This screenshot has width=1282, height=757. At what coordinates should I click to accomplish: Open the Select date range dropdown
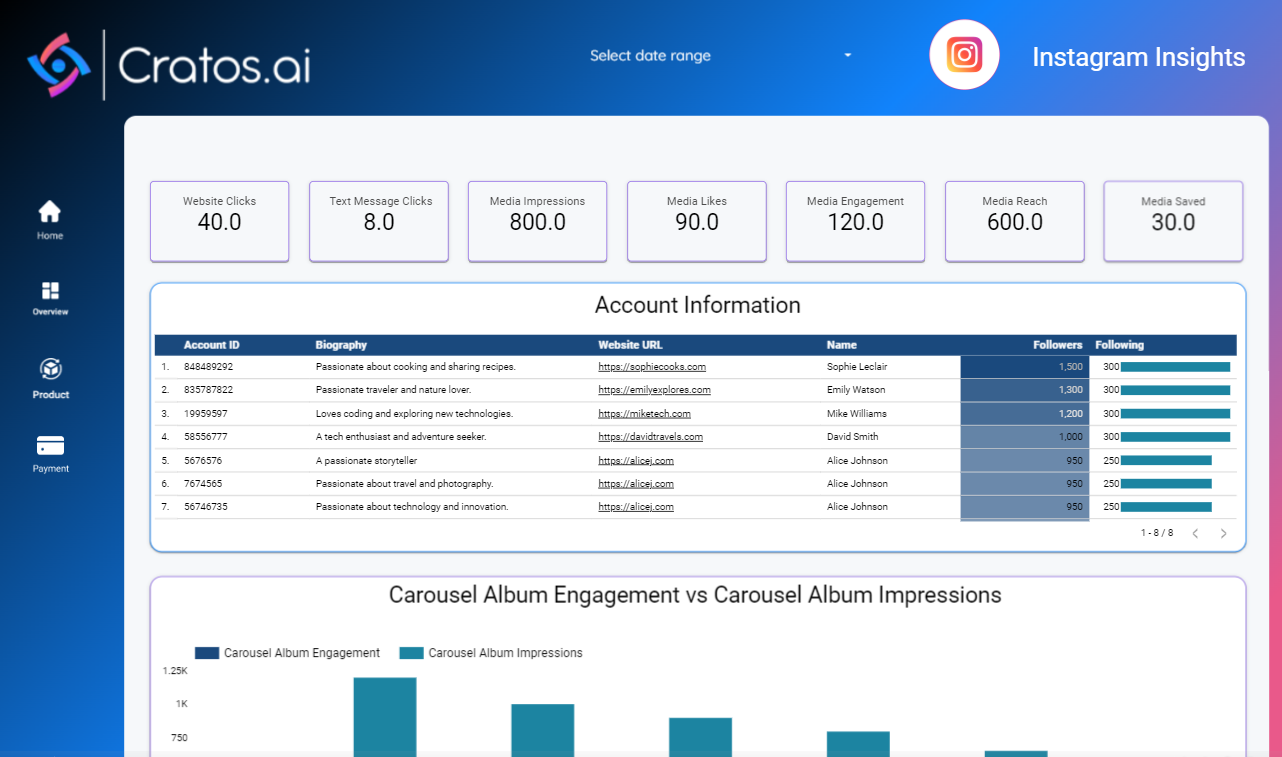click(x=720, y=56)
